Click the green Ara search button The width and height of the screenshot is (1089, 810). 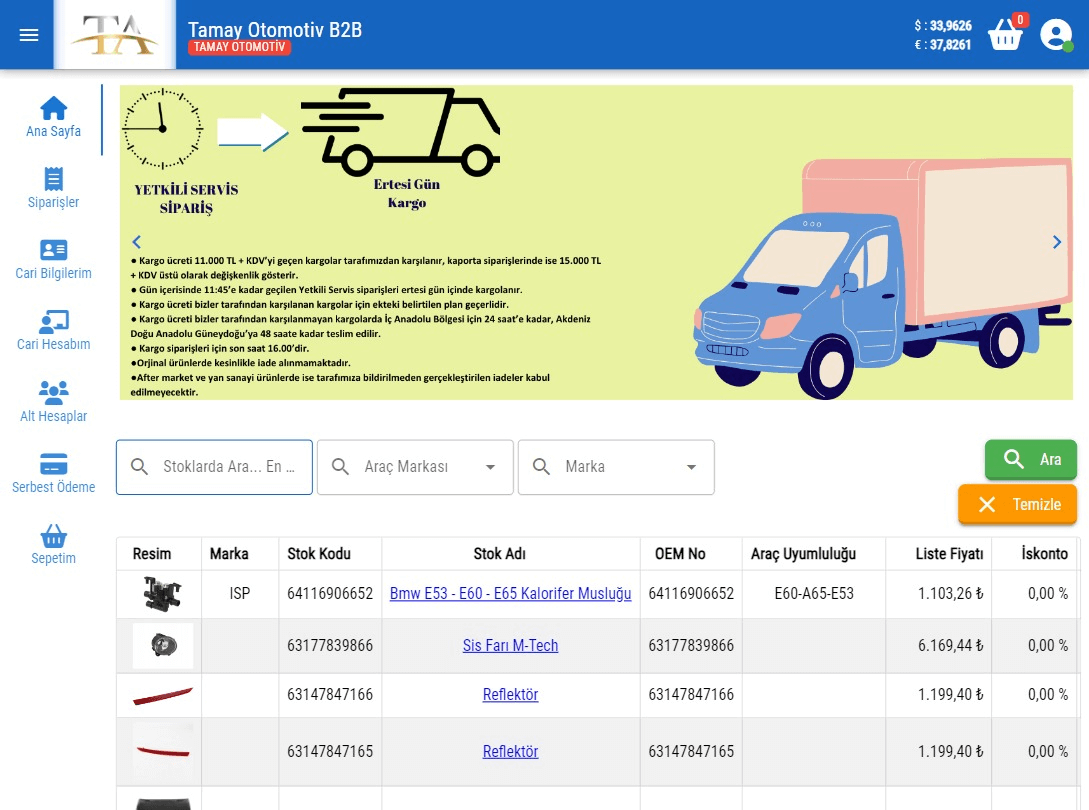point(1031,459)
